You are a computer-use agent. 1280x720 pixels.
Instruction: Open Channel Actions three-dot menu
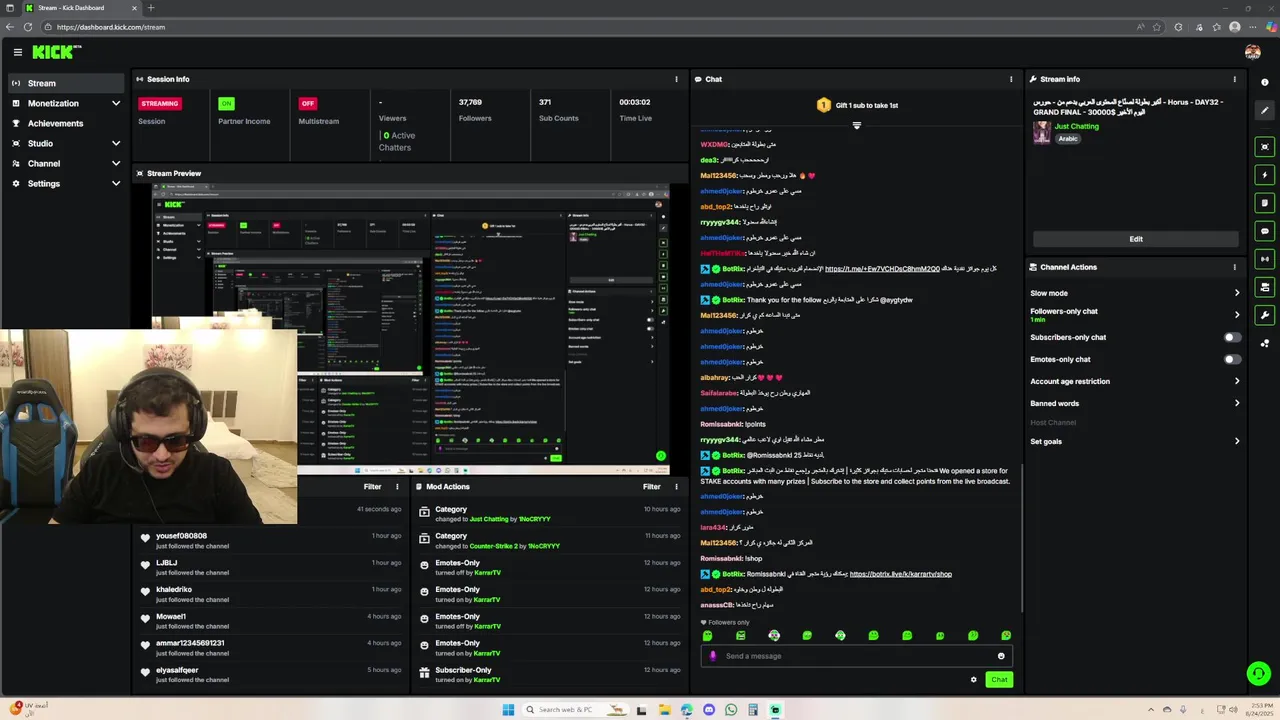point(1234,267)
